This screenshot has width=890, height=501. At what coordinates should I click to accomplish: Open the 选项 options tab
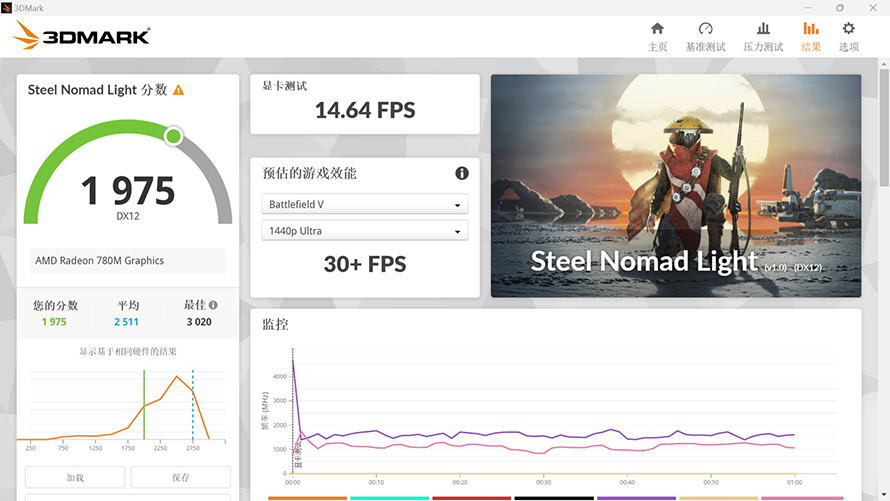849,37
